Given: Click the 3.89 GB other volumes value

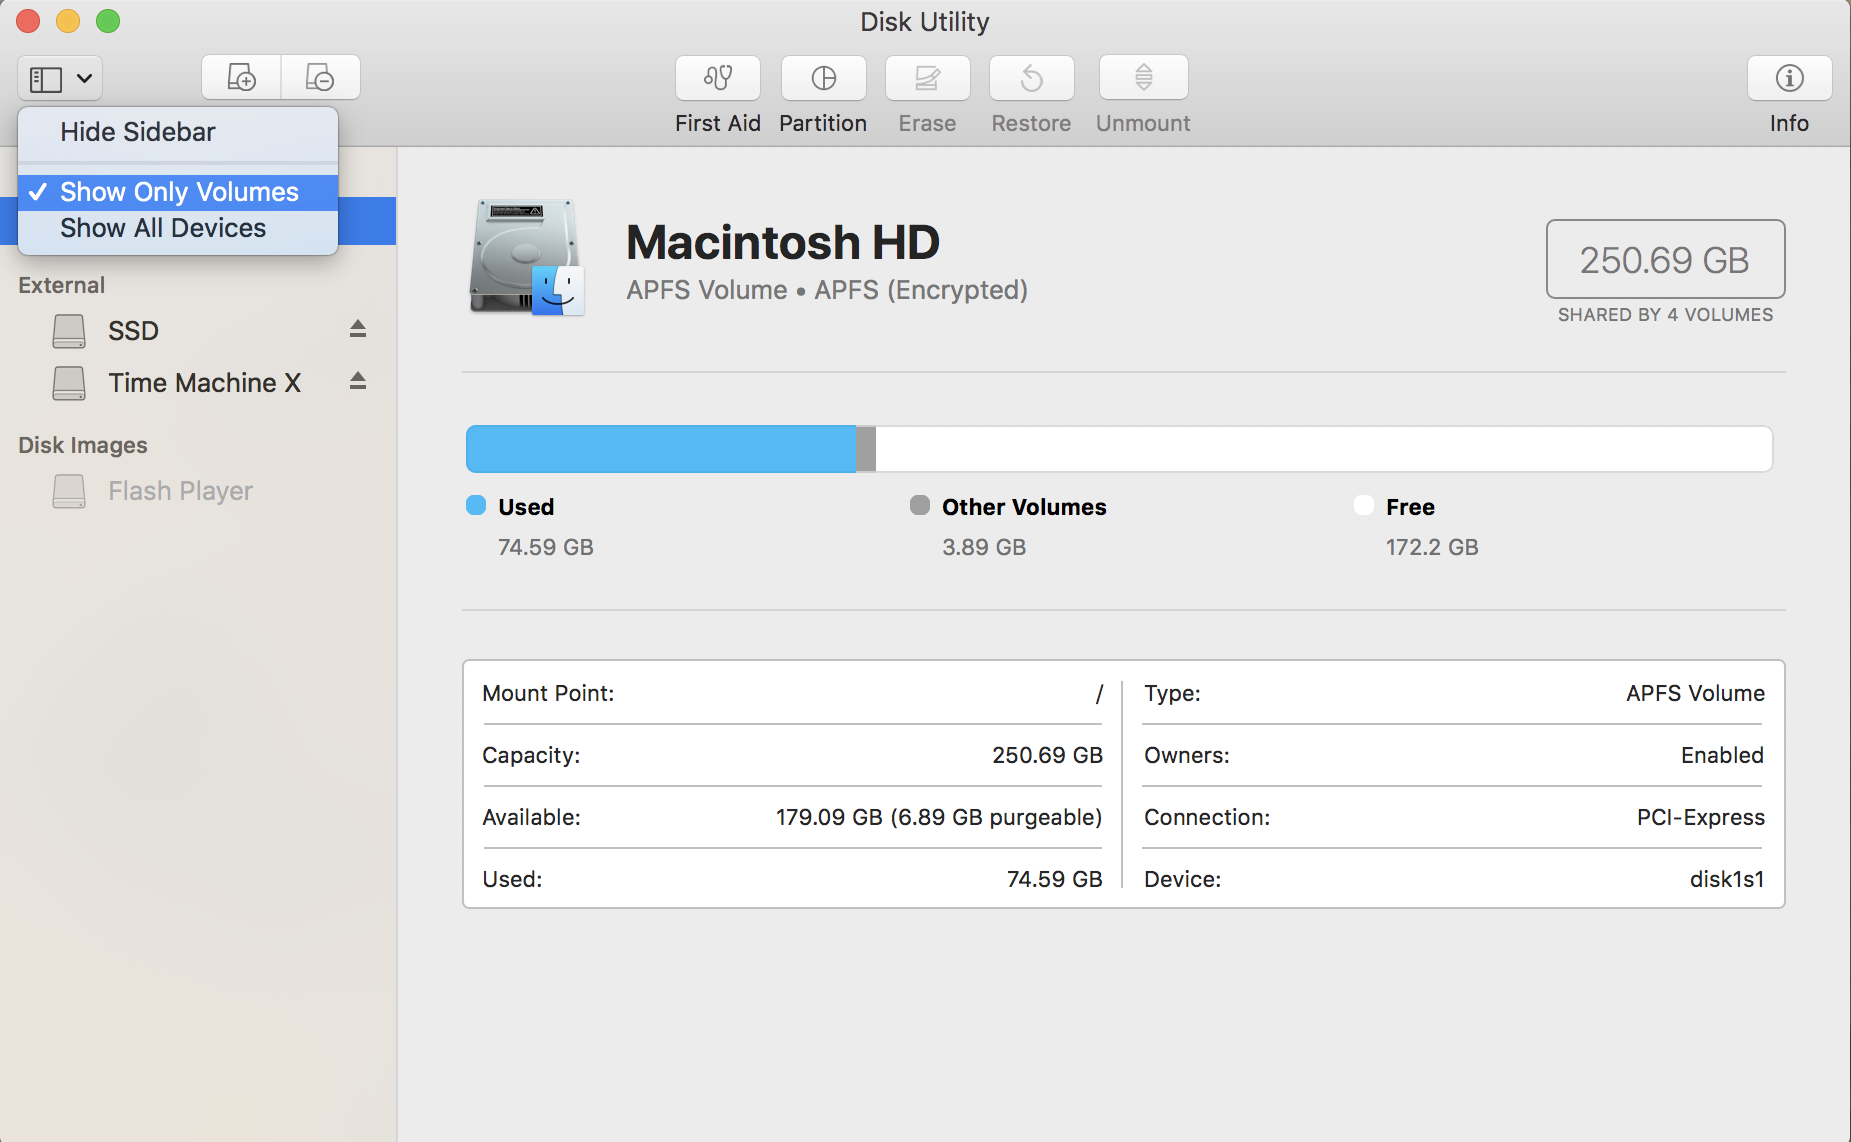Looking at the screenshot, I should (984, 547).
